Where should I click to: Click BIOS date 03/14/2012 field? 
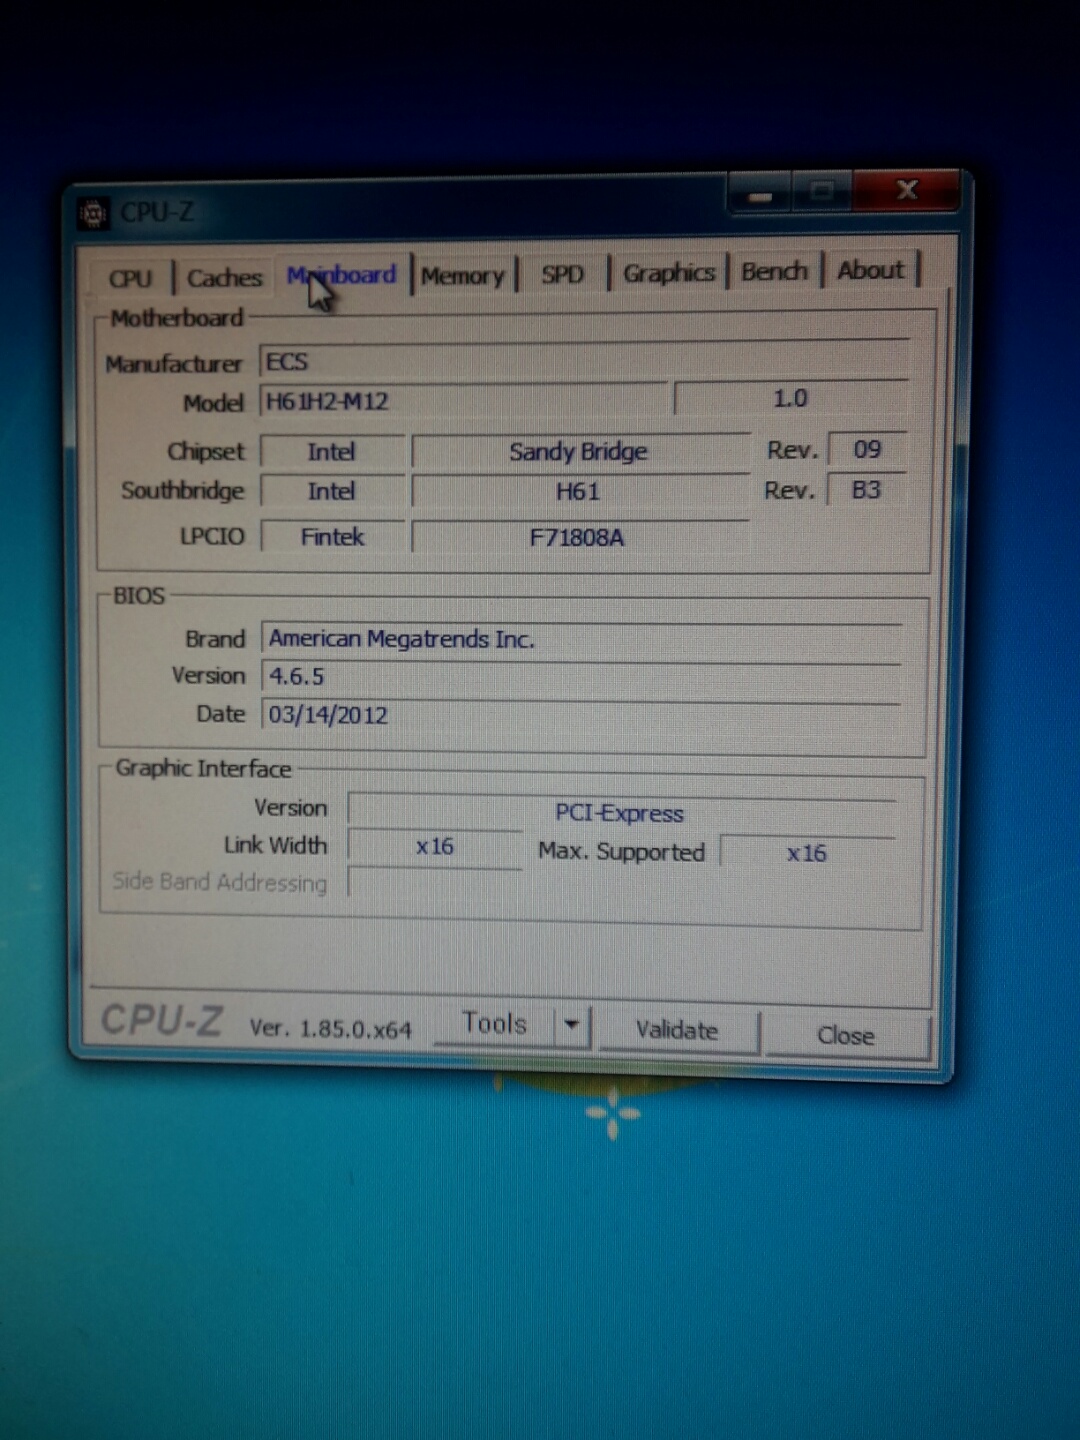pyautogui.click(x=581, y=714)
